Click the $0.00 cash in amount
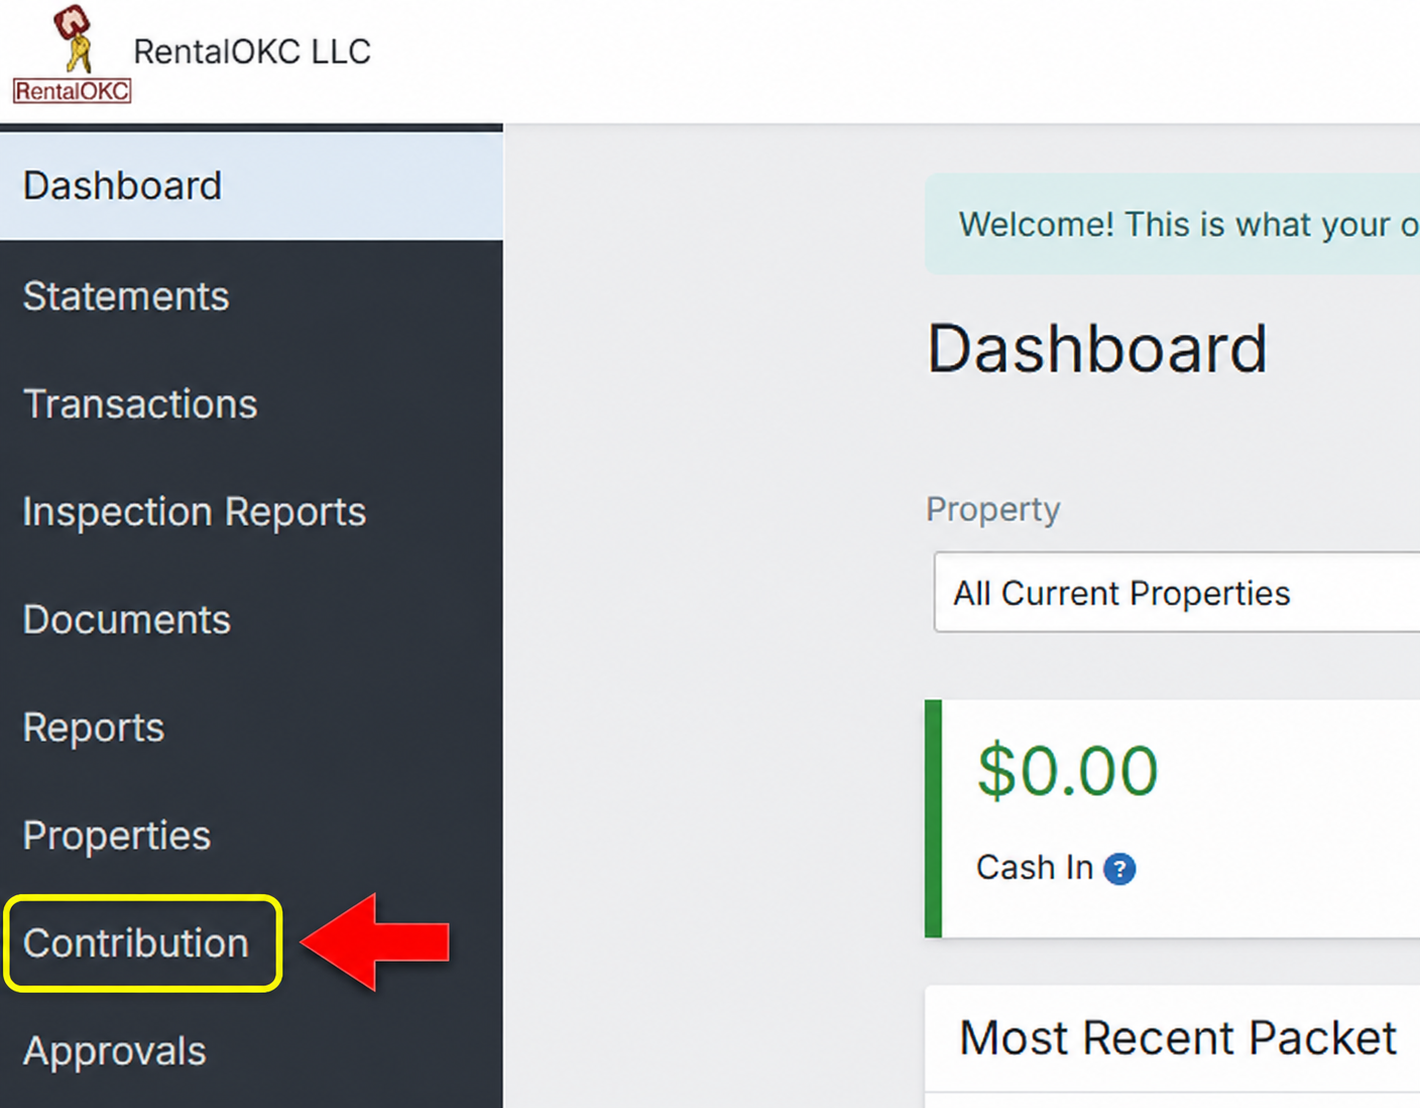 click(1067, 771)
